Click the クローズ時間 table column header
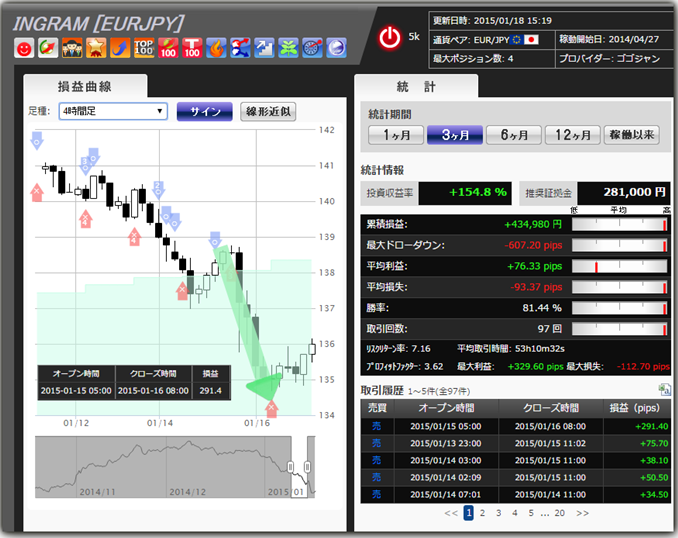This screenshot has height=538, width=678. coord(551,408)
